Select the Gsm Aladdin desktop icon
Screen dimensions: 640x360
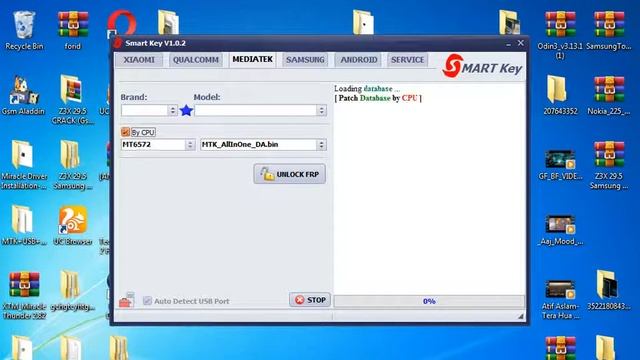tap(23, 95)
